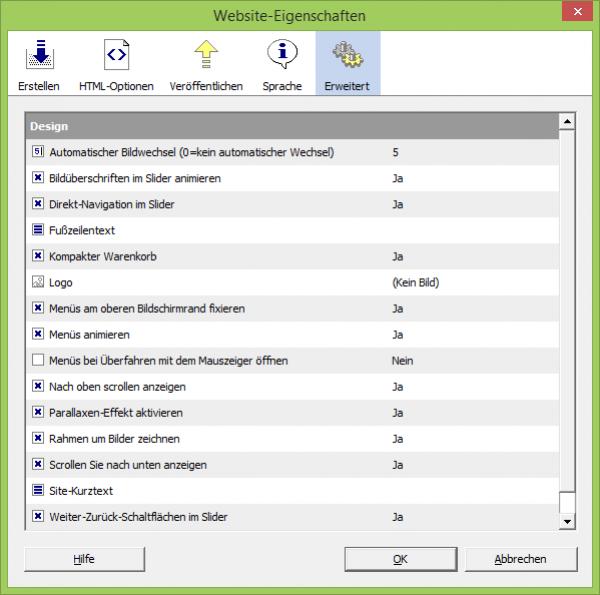The width and height of the screenshot is (600, 595).
Task: Select the Automatischer Bildwechsel value field
Action: (x=470, y=153)
